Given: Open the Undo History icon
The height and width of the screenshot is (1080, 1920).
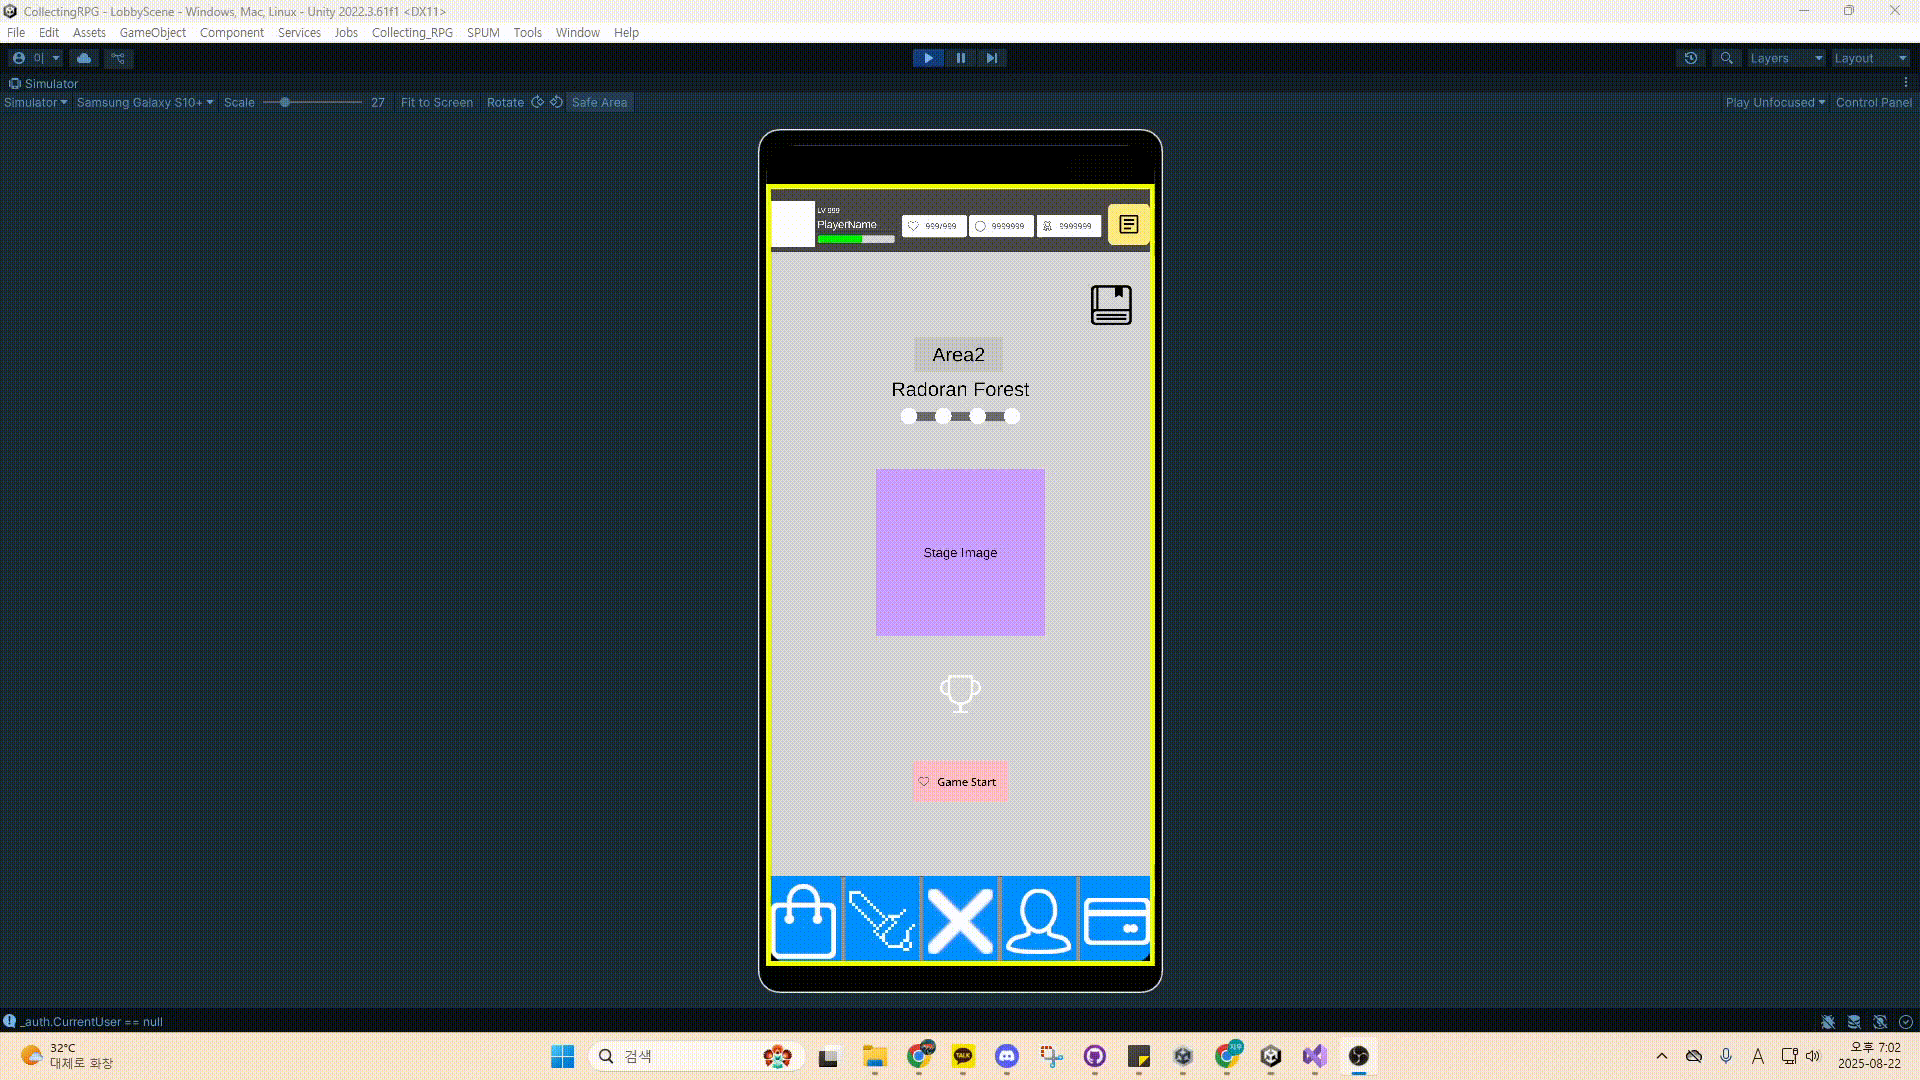Looking at the screenshot, I should click(x=1691, y=58).
